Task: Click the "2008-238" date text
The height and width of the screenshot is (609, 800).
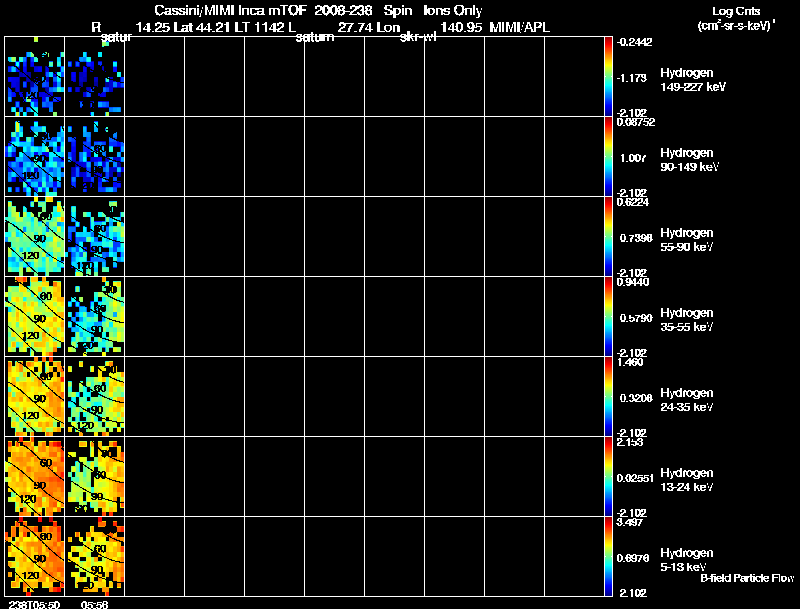Action: click(x=343, y=10)
